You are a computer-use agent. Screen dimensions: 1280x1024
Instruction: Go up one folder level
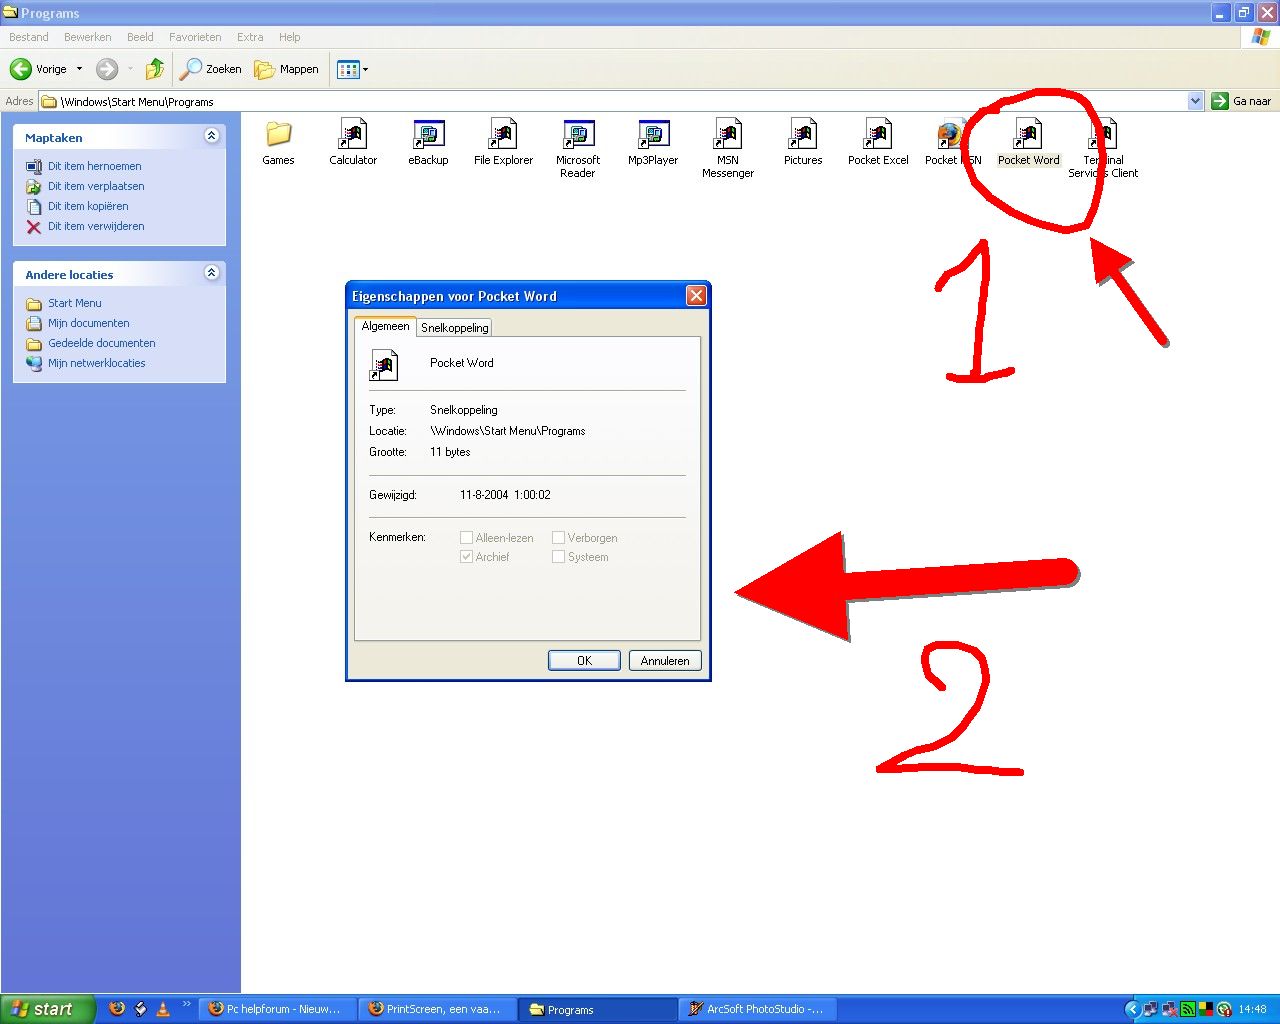pos(154,69)
